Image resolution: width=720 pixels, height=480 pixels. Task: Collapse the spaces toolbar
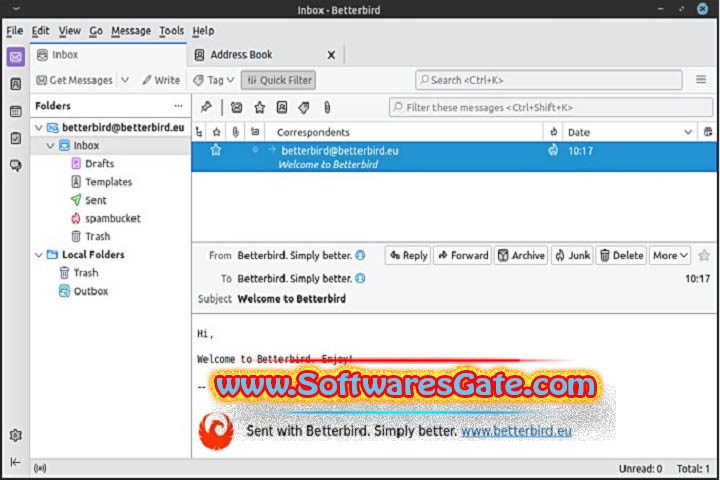point(16,462)
